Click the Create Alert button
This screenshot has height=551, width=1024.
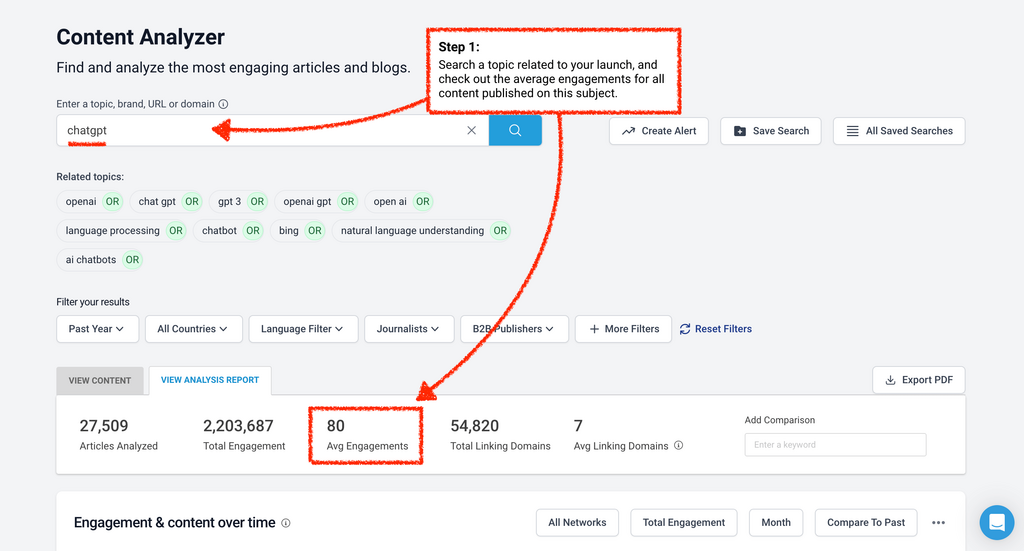coord(659,131)
